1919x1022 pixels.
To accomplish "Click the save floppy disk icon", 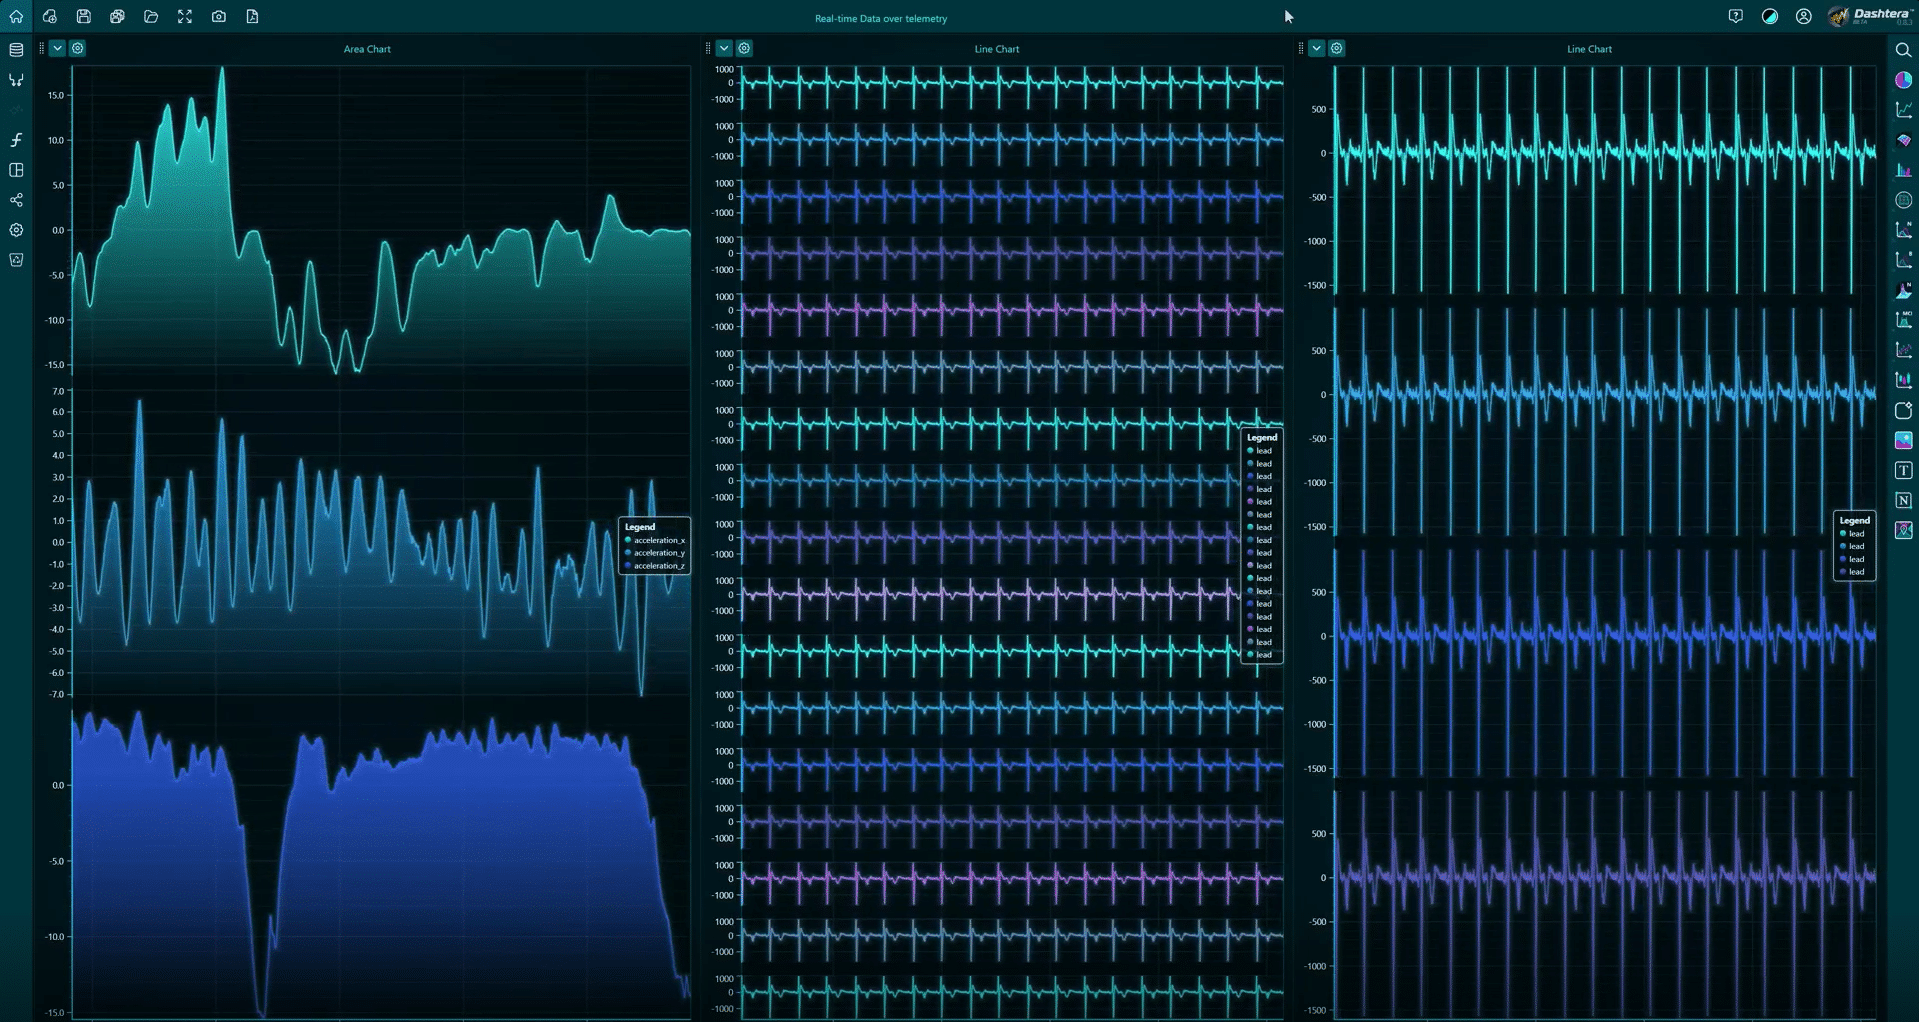I will click(84, 17).
